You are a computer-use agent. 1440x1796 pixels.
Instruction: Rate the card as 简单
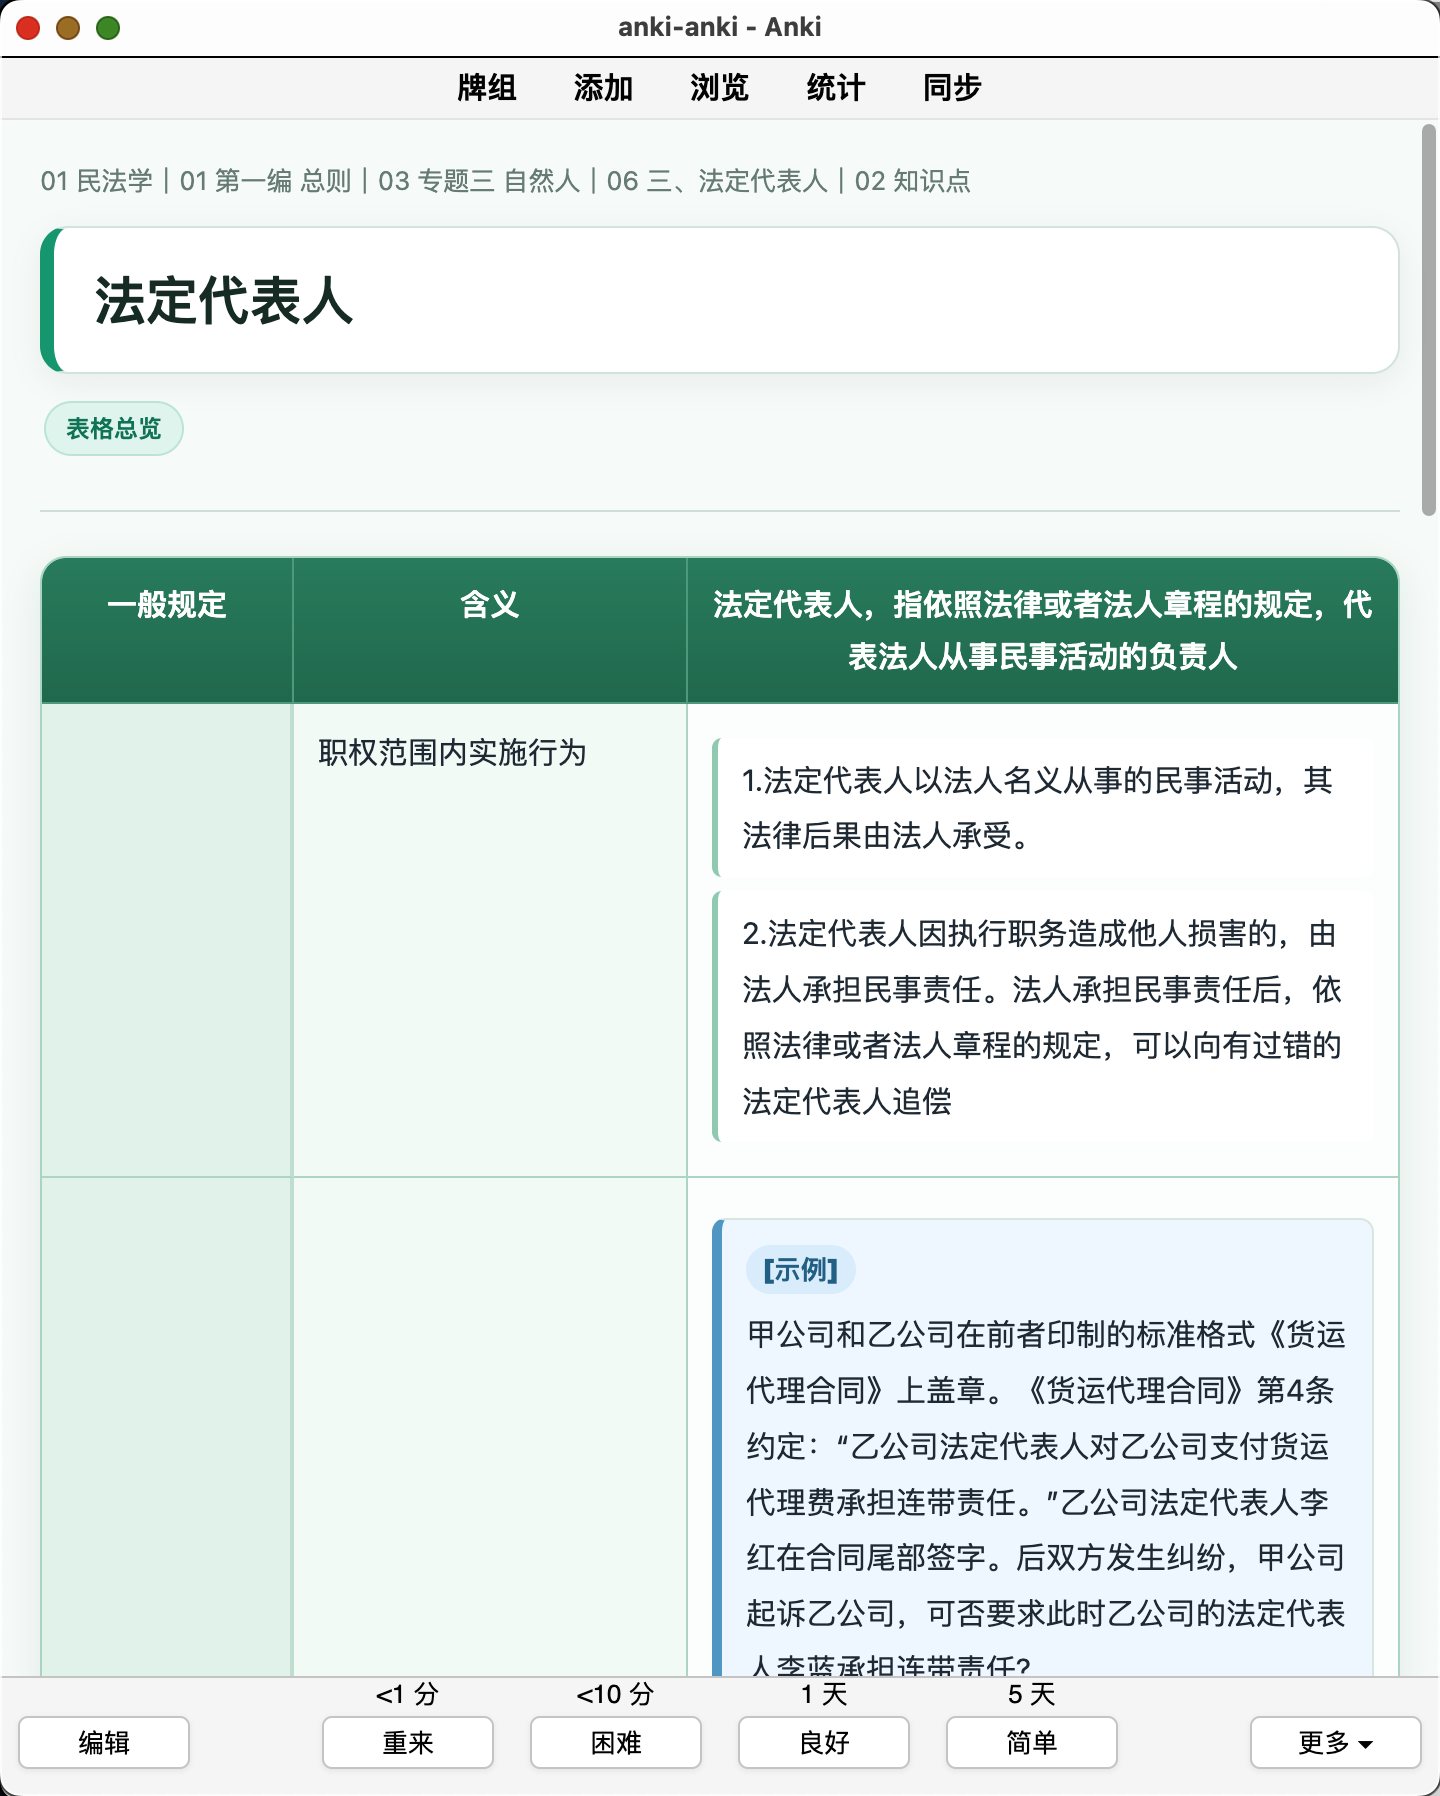coord(1032,1742)
